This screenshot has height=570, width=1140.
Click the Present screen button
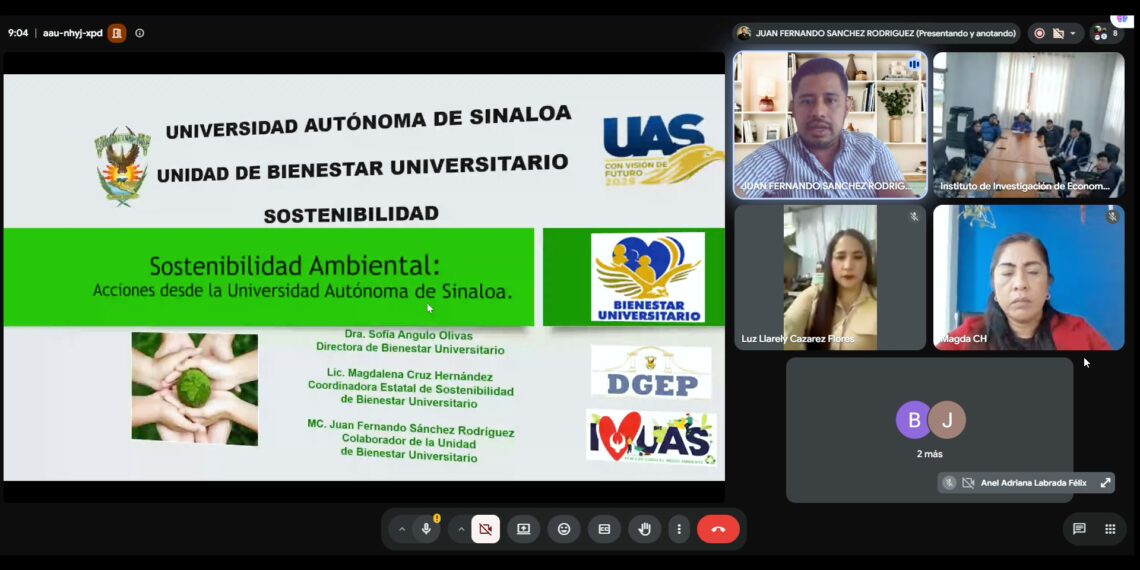pos(523,529)
